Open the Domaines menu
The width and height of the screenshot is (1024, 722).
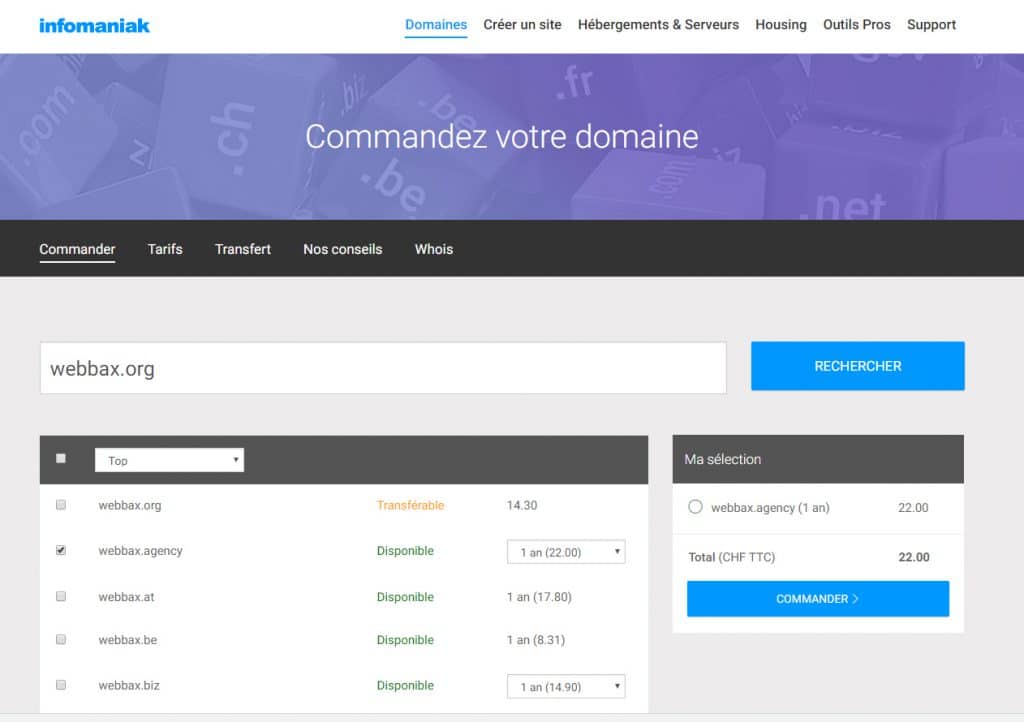[436, 25]
